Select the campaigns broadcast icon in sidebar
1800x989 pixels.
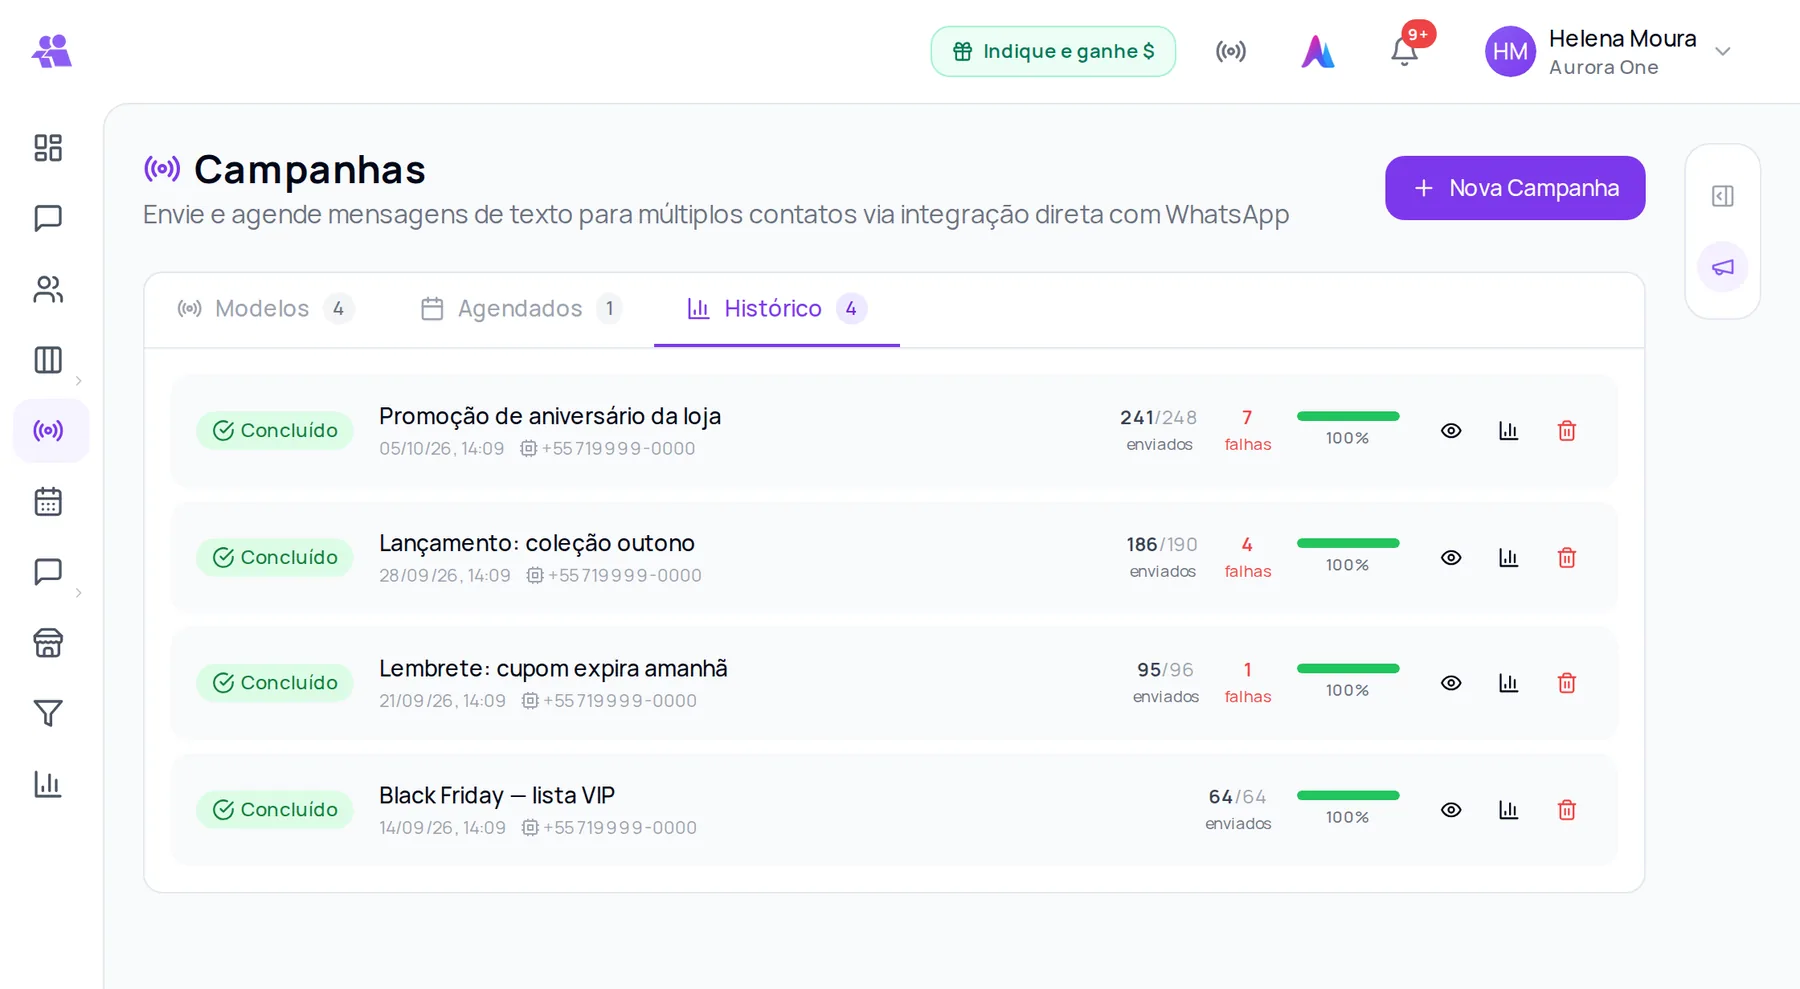click(x=48, y=431)
